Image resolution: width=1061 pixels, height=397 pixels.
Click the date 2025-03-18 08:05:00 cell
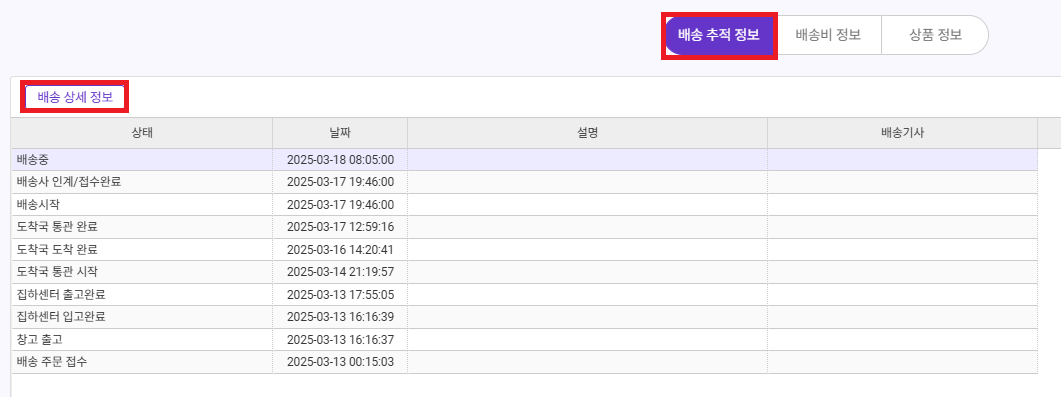[340, 160]
